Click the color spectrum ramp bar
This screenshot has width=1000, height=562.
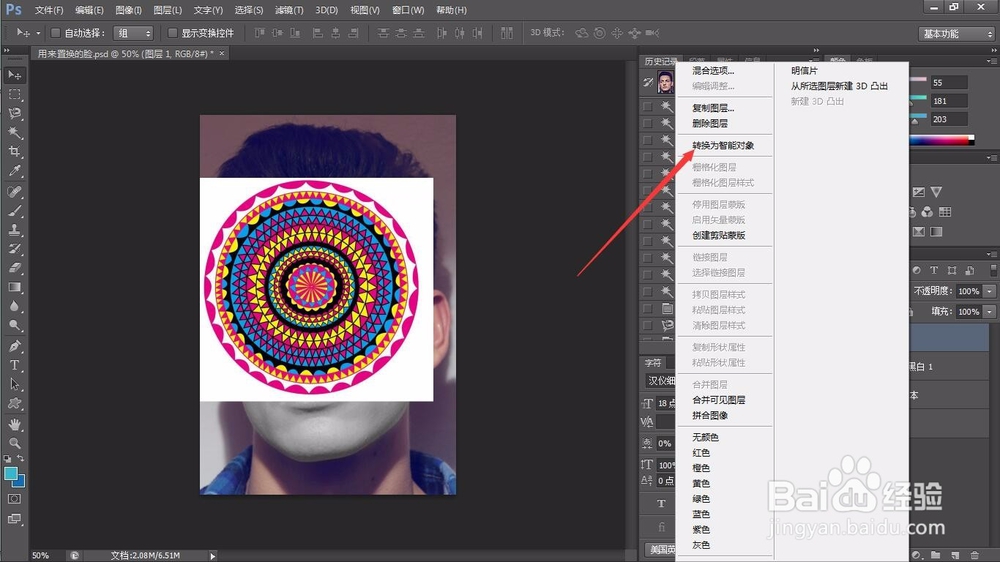942,140
